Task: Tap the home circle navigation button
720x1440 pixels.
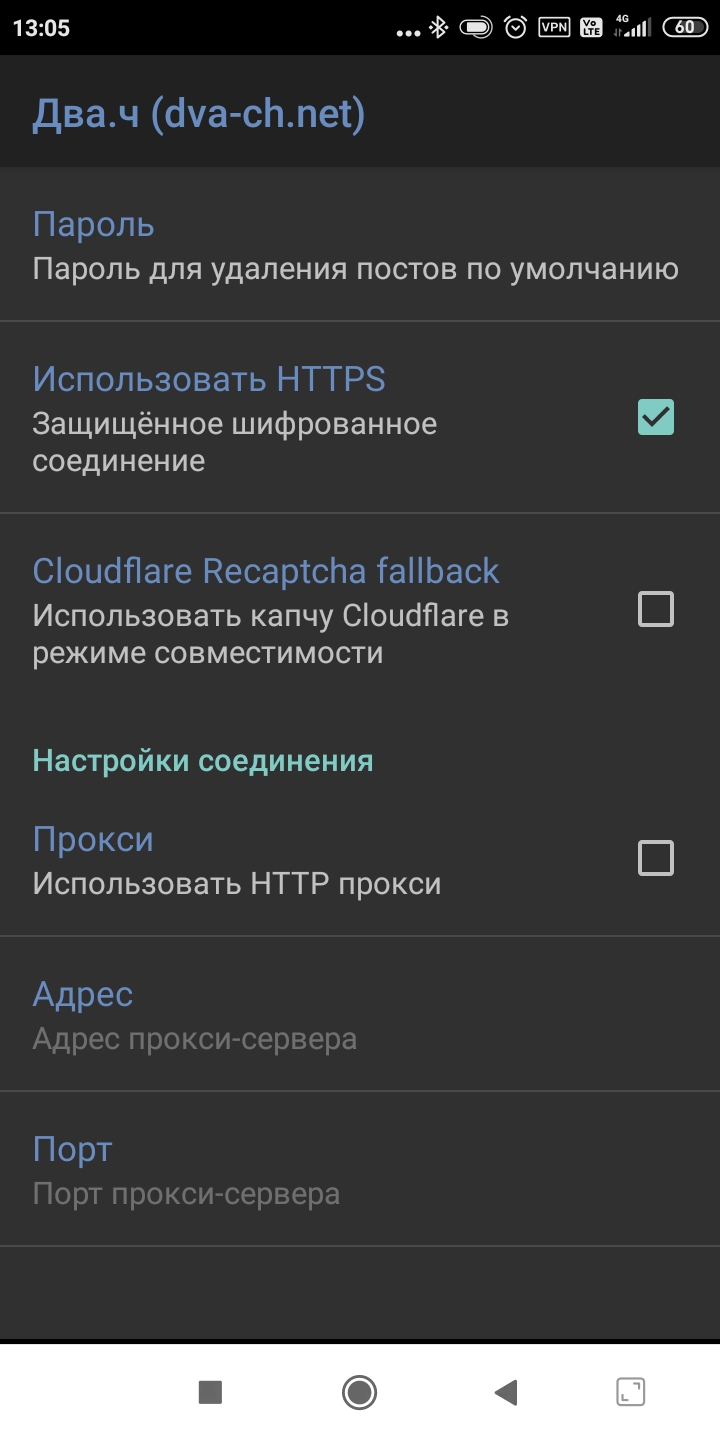Action: [x=359, y=1392]
